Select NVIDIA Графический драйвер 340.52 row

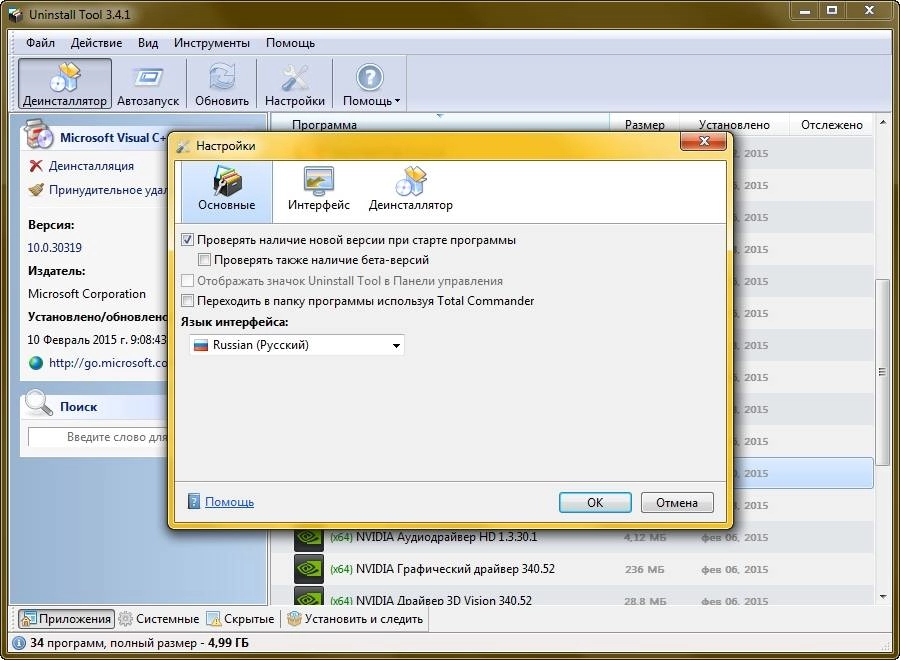(x=572, y=569)
